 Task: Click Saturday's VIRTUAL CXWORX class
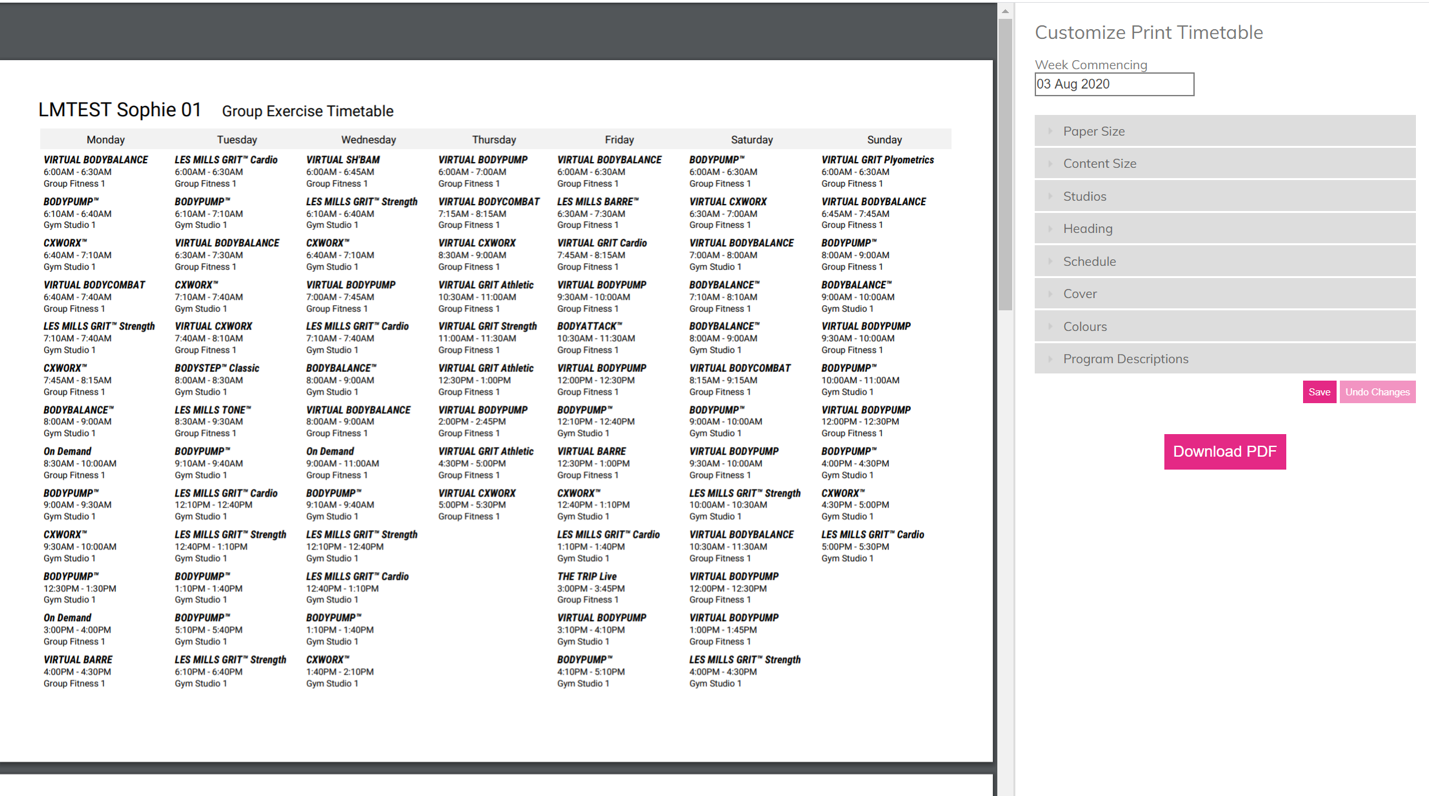click(x=728, y=213)
